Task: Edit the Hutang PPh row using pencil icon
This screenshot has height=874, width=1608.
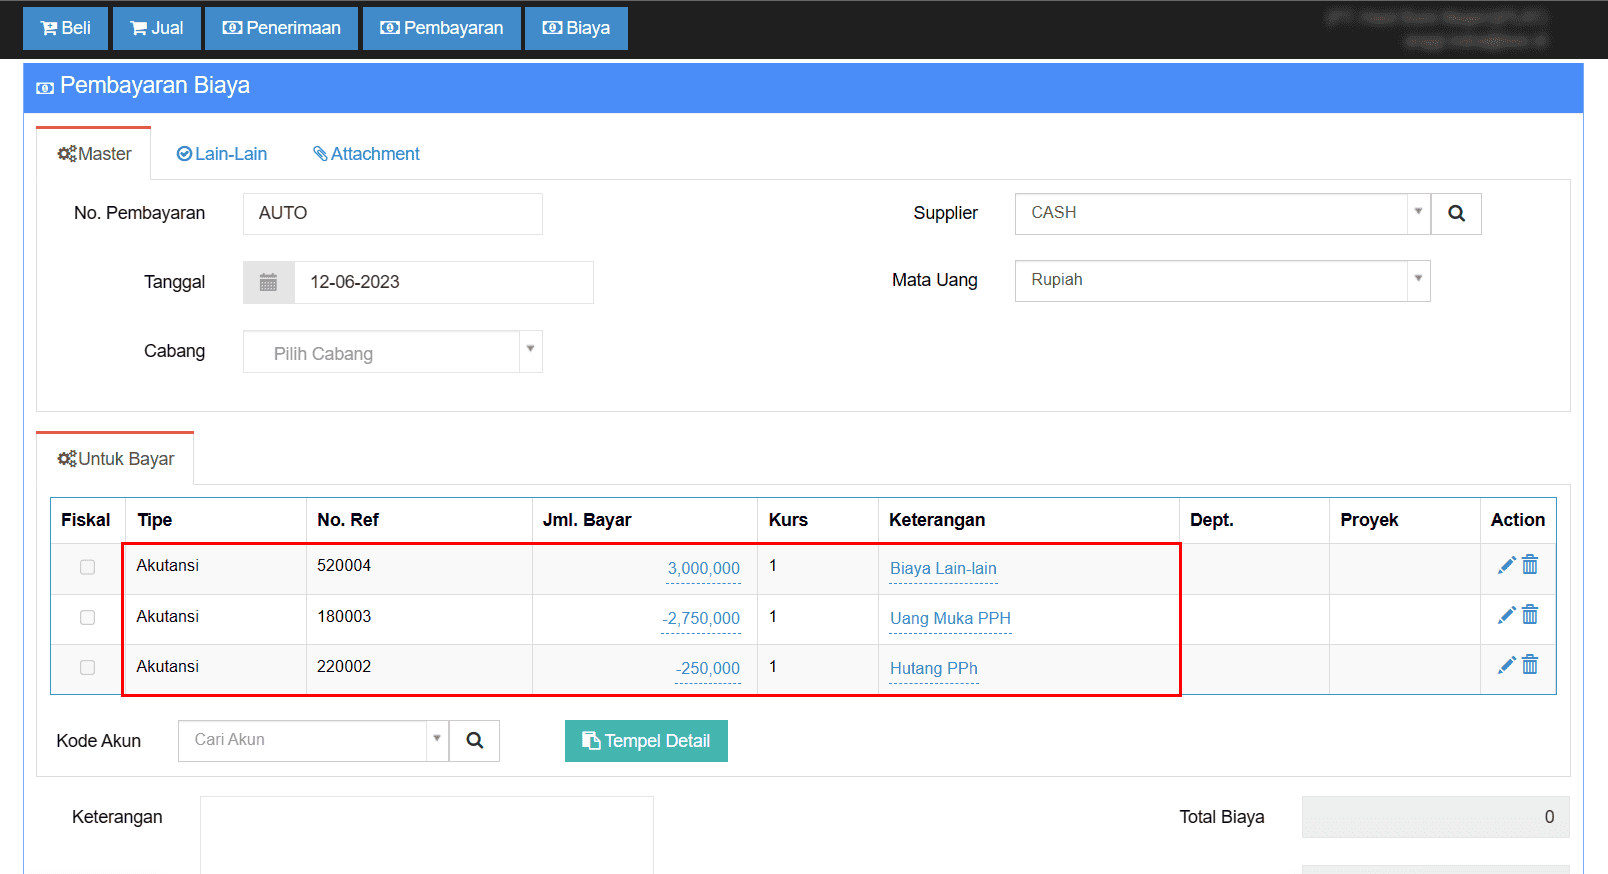Action: click(x=1506, y=666)
